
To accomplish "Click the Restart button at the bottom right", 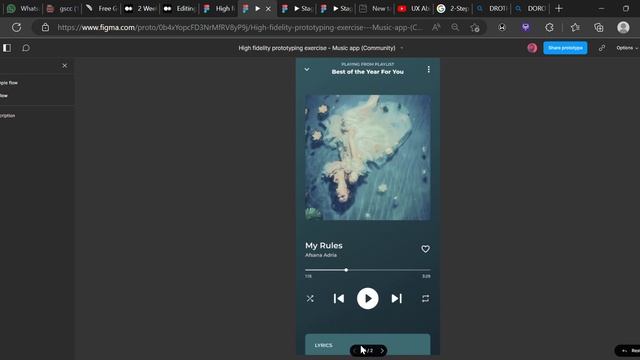I will (629, 351).
